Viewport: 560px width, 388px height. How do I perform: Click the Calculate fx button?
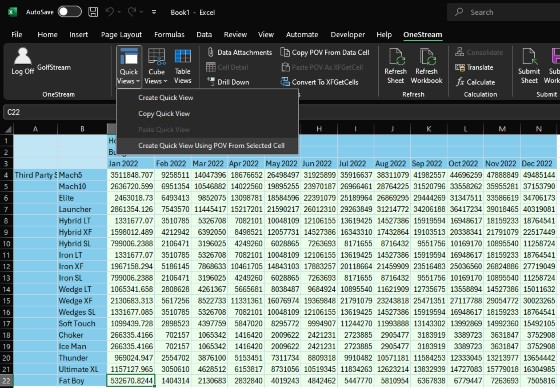[475, 82]
